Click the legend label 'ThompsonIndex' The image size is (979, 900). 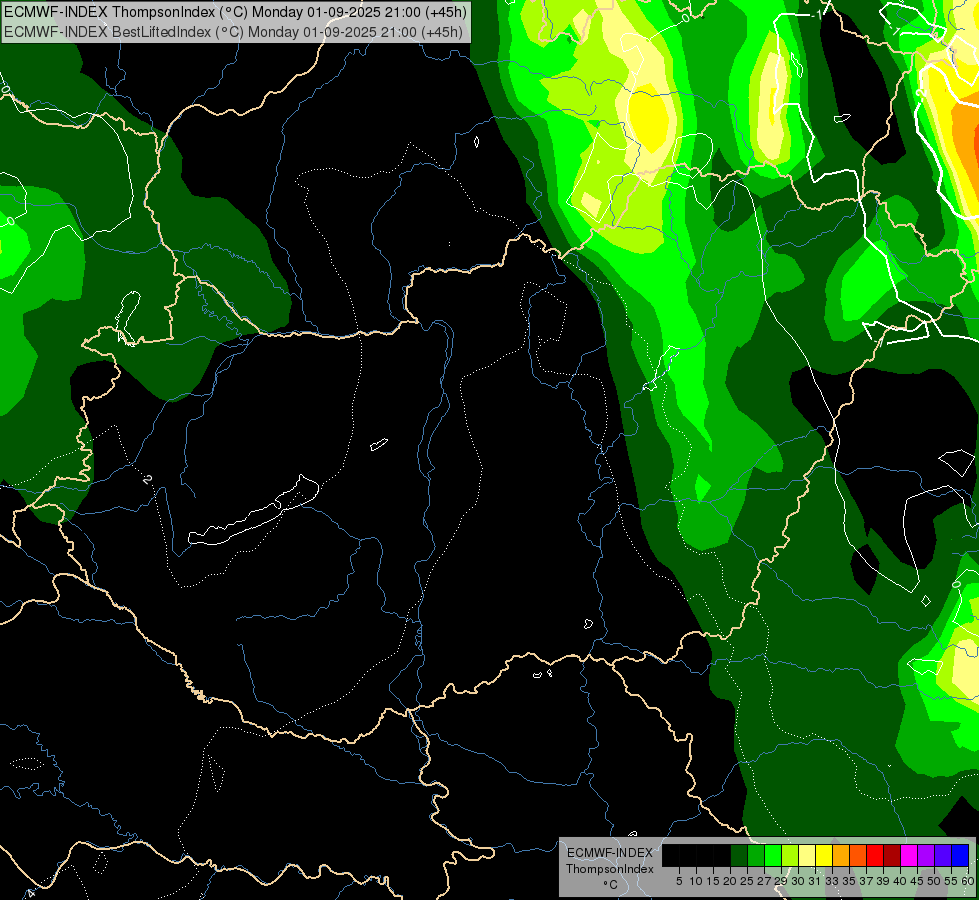(610, 869)
